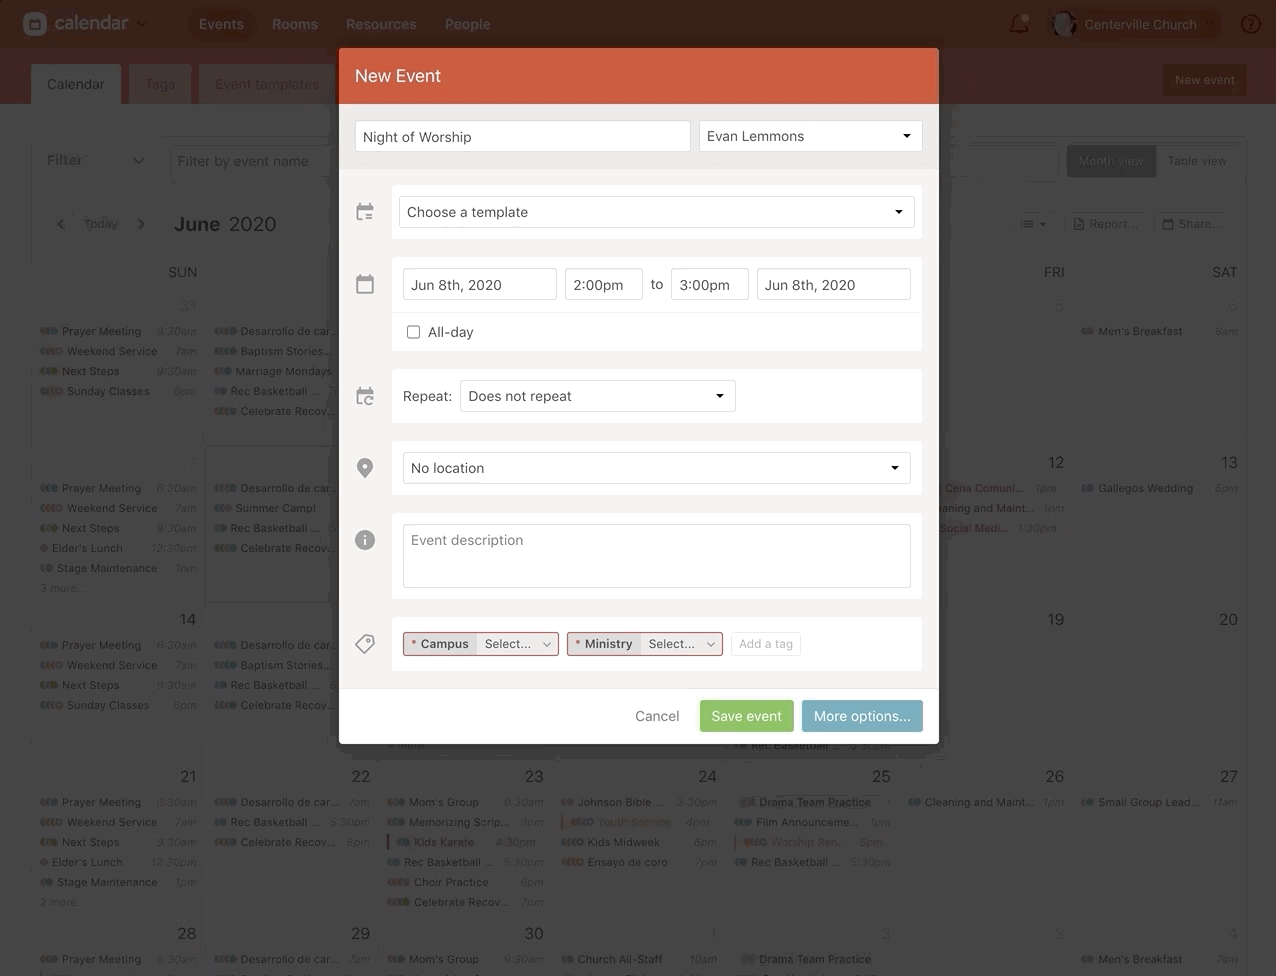Screen dimensions: 1276x976
Task: Open help with the question mark icon
Action: pos(1250,24)
